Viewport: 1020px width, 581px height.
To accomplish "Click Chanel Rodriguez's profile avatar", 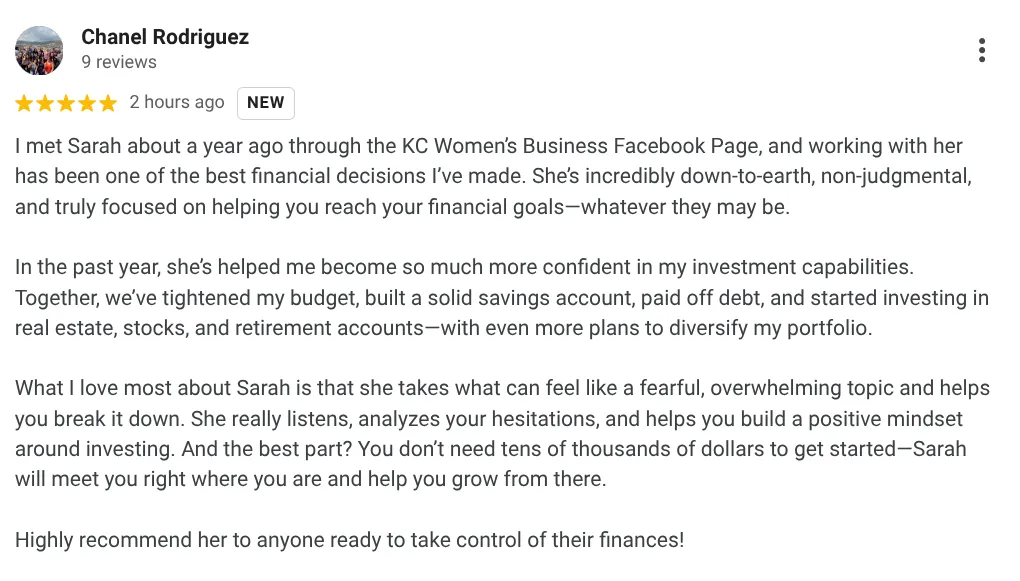I will [39, 50].
